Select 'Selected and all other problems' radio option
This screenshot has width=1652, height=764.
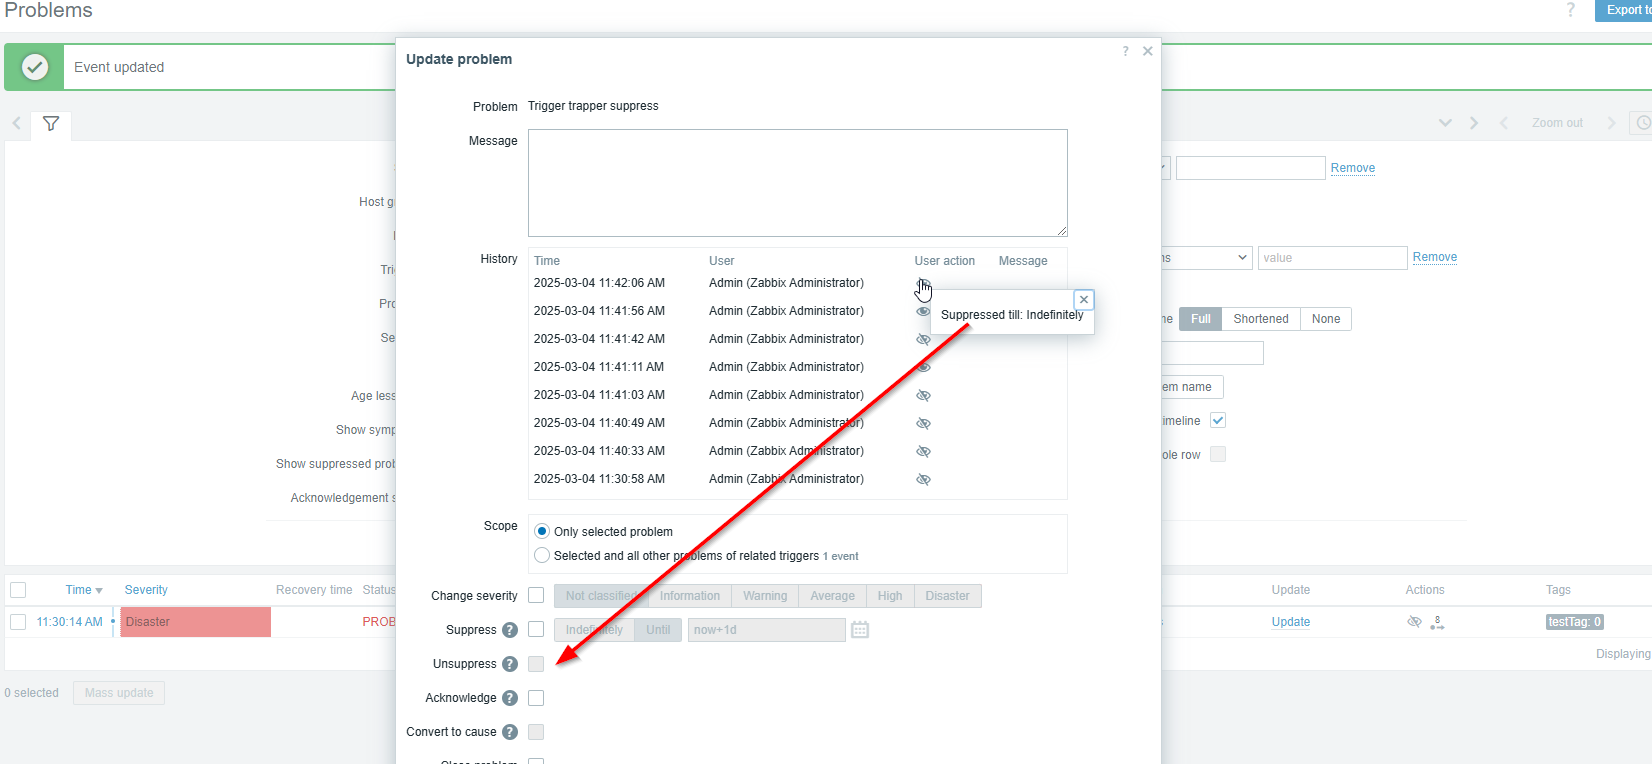(542, 556)
